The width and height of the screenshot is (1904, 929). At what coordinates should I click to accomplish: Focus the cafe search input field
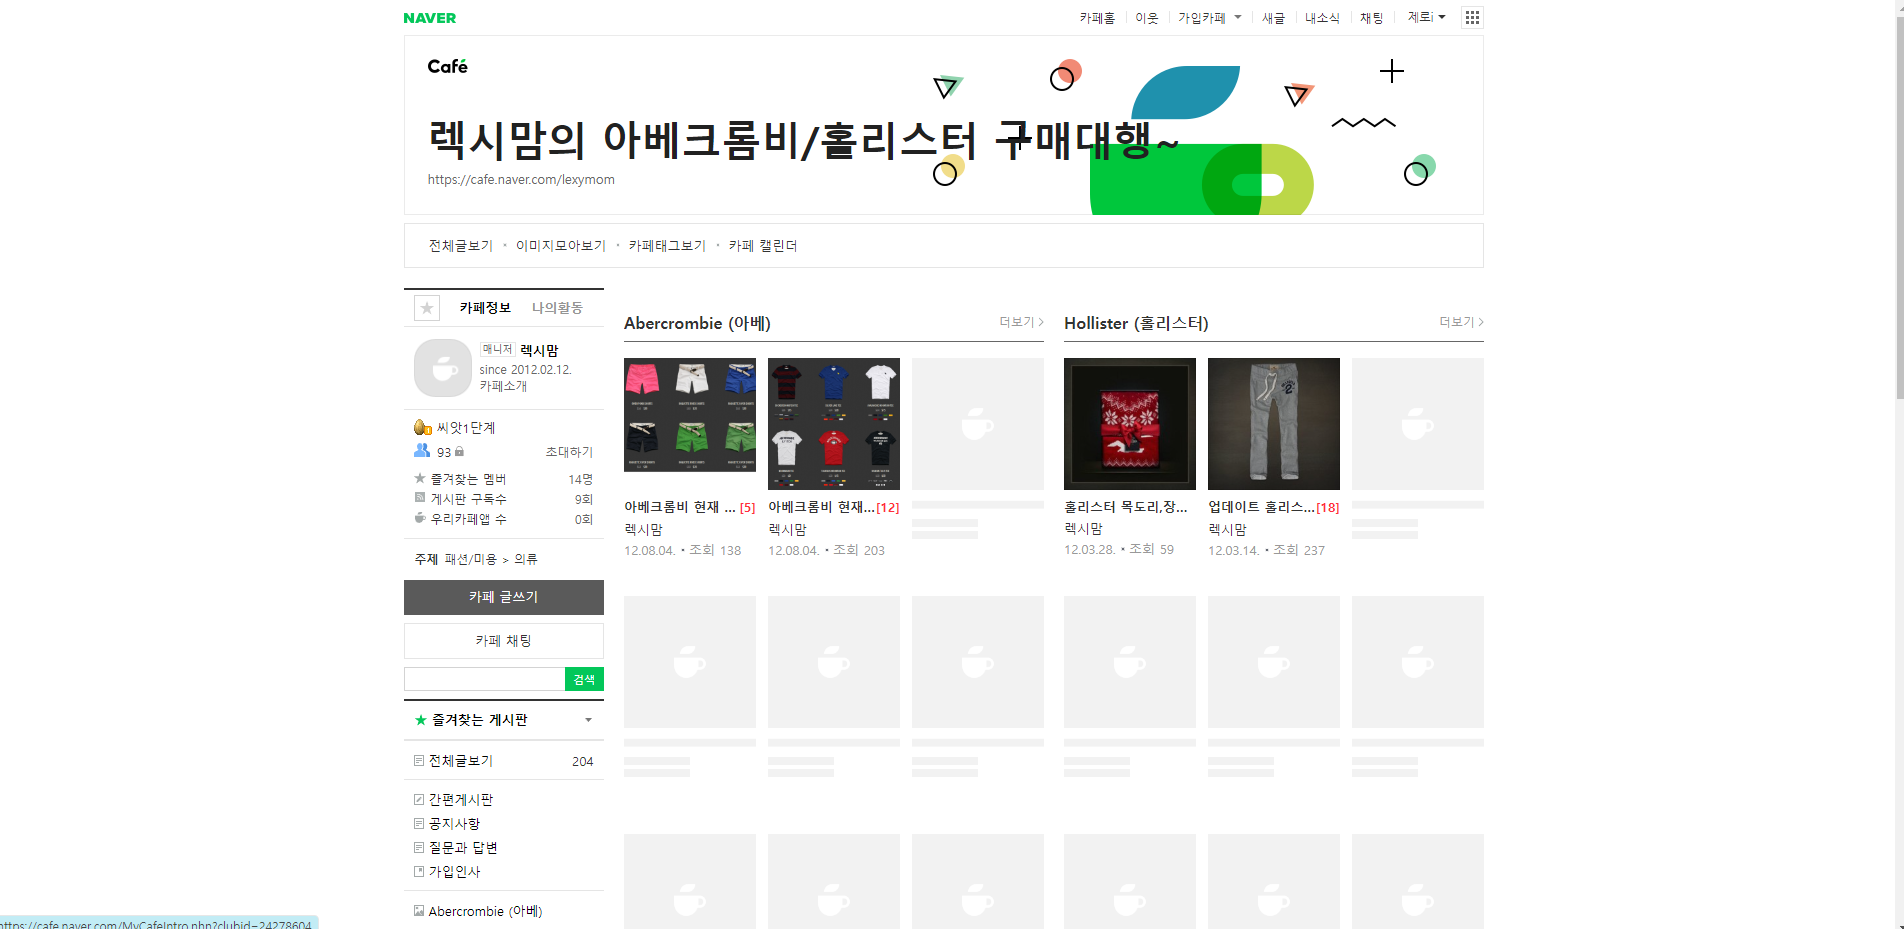485,680
